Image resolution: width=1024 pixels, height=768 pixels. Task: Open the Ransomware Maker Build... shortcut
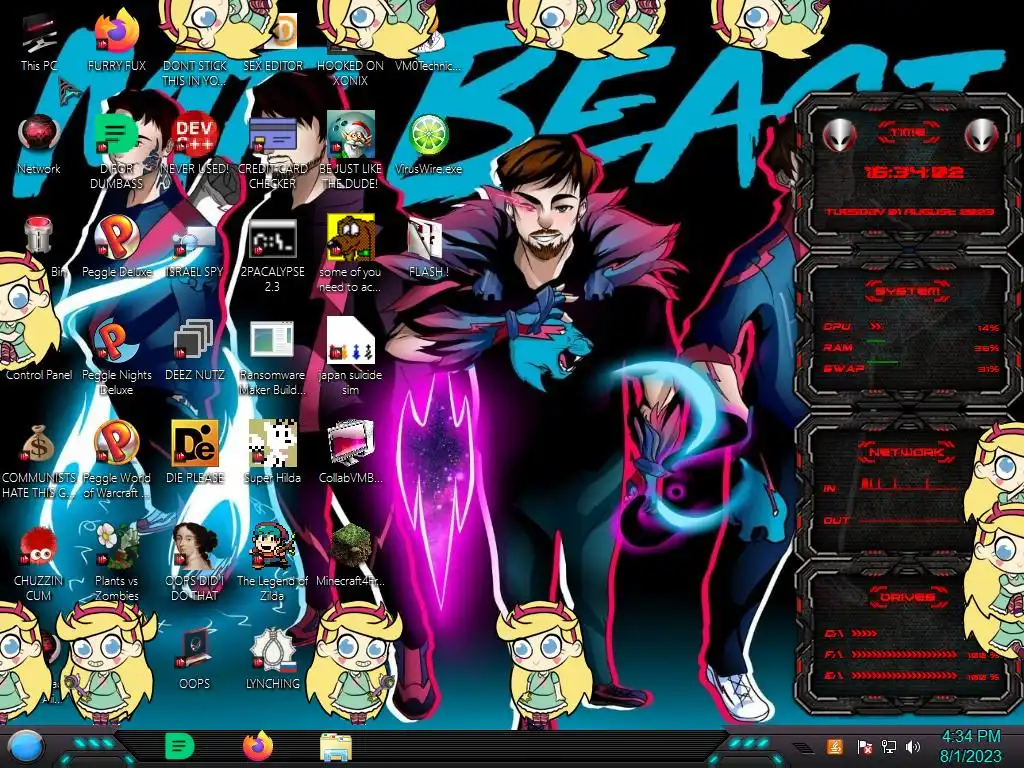[x=272, y=358]
